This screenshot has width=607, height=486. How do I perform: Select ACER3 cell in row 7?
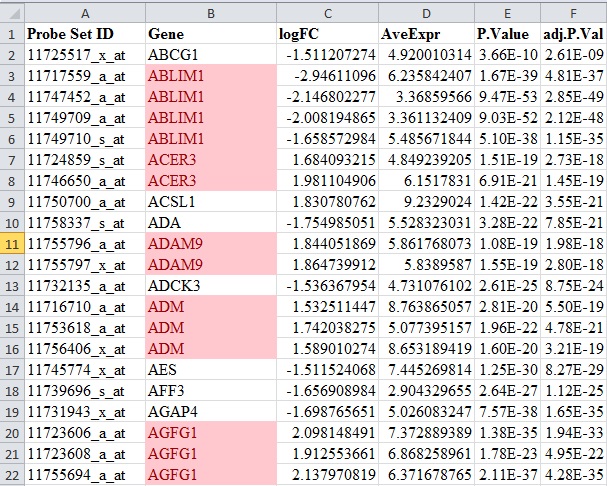pos(211,160)
